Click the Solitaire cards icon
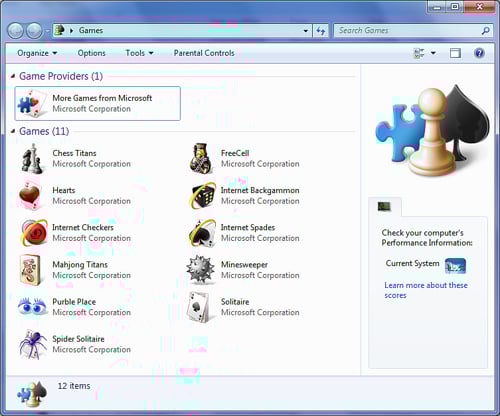The height and width of the screenshot is (416, 500). [199, 307]
